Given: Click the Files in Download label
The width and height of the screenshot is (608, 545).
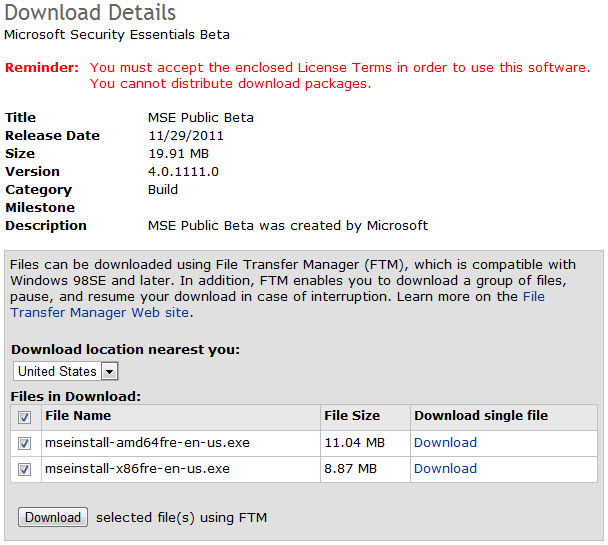Looking at the screenshot, I should point(76,397).
